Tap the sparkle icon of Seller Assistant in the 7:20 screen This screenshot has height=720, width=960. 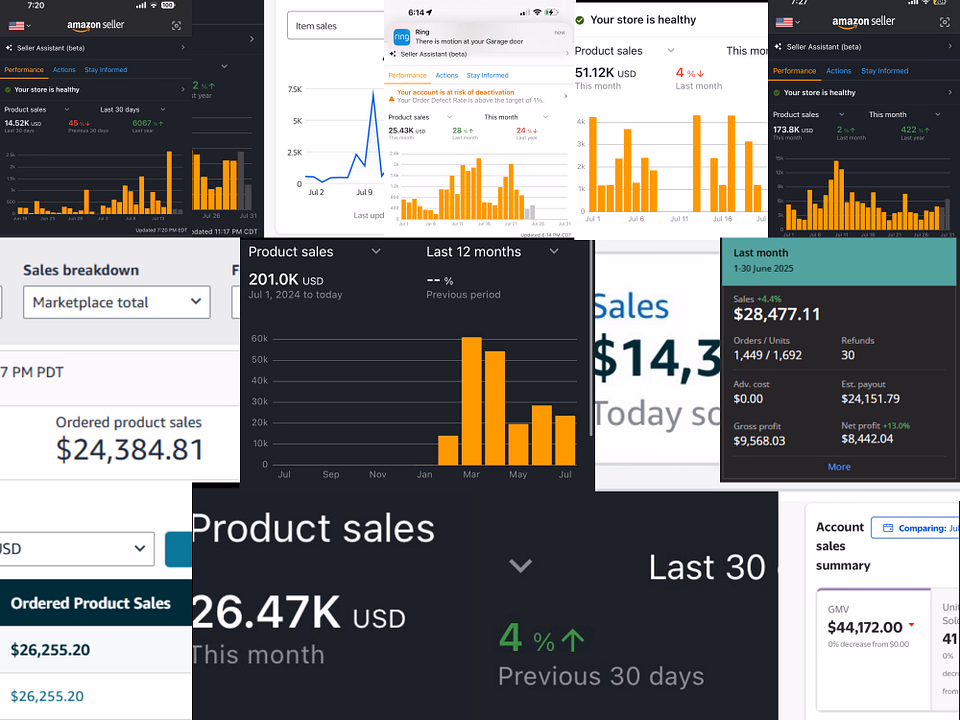(x=9, y=48)
